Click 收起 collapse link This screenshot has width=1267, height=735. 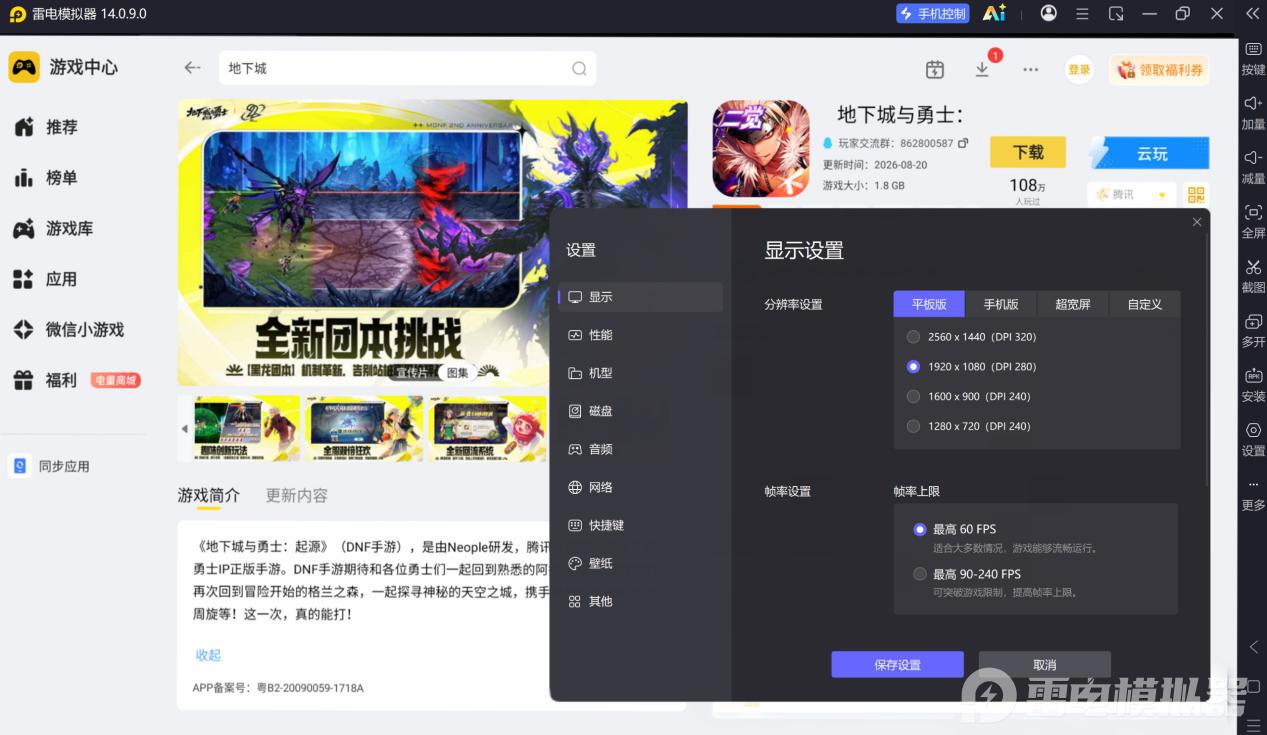click(x=208, y=655)
